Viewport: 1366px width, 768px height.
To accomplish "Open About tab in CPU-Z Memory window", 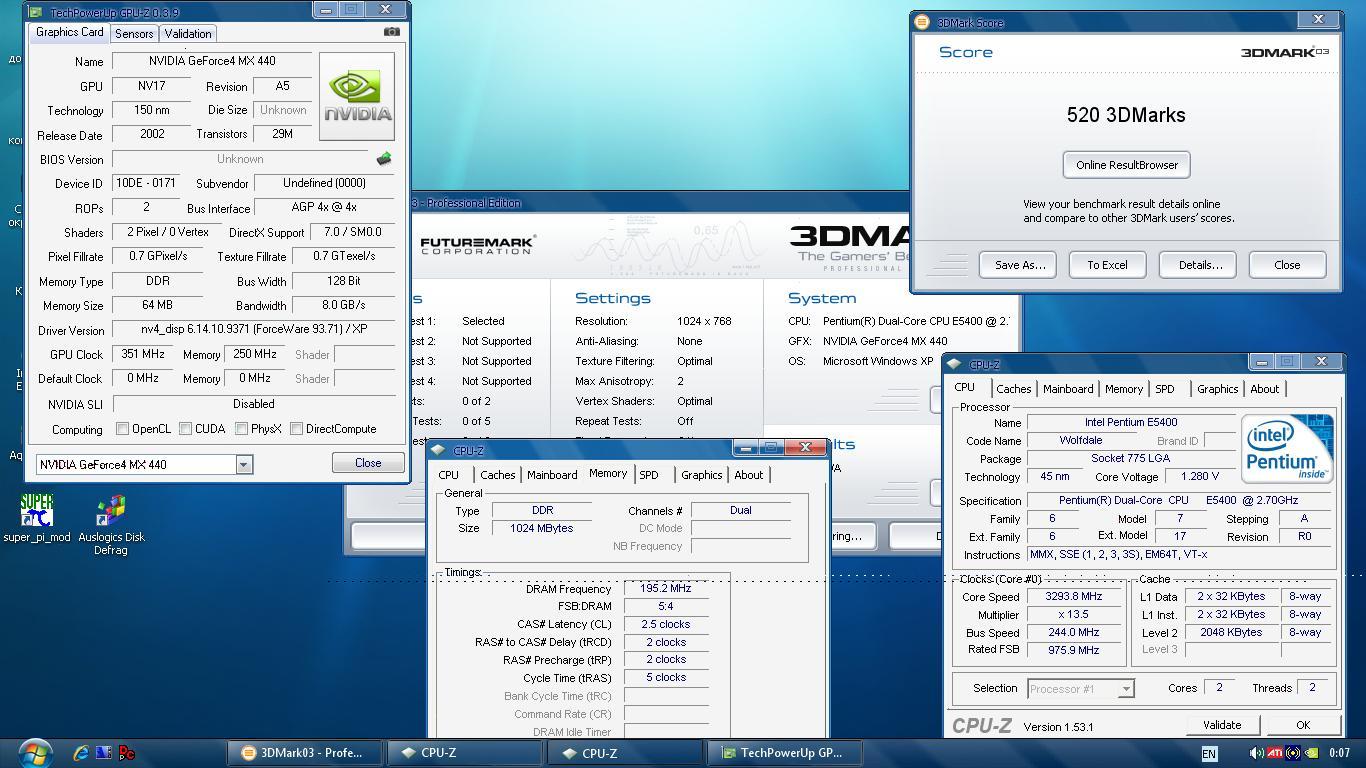I will click(x=748, y=475).
